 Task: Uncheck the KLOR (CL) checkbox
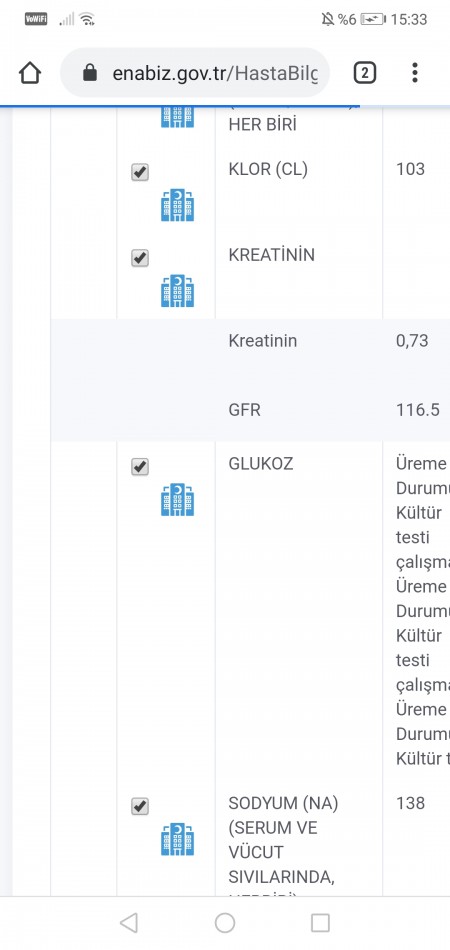pyautogui.click(x=140, y=173)
